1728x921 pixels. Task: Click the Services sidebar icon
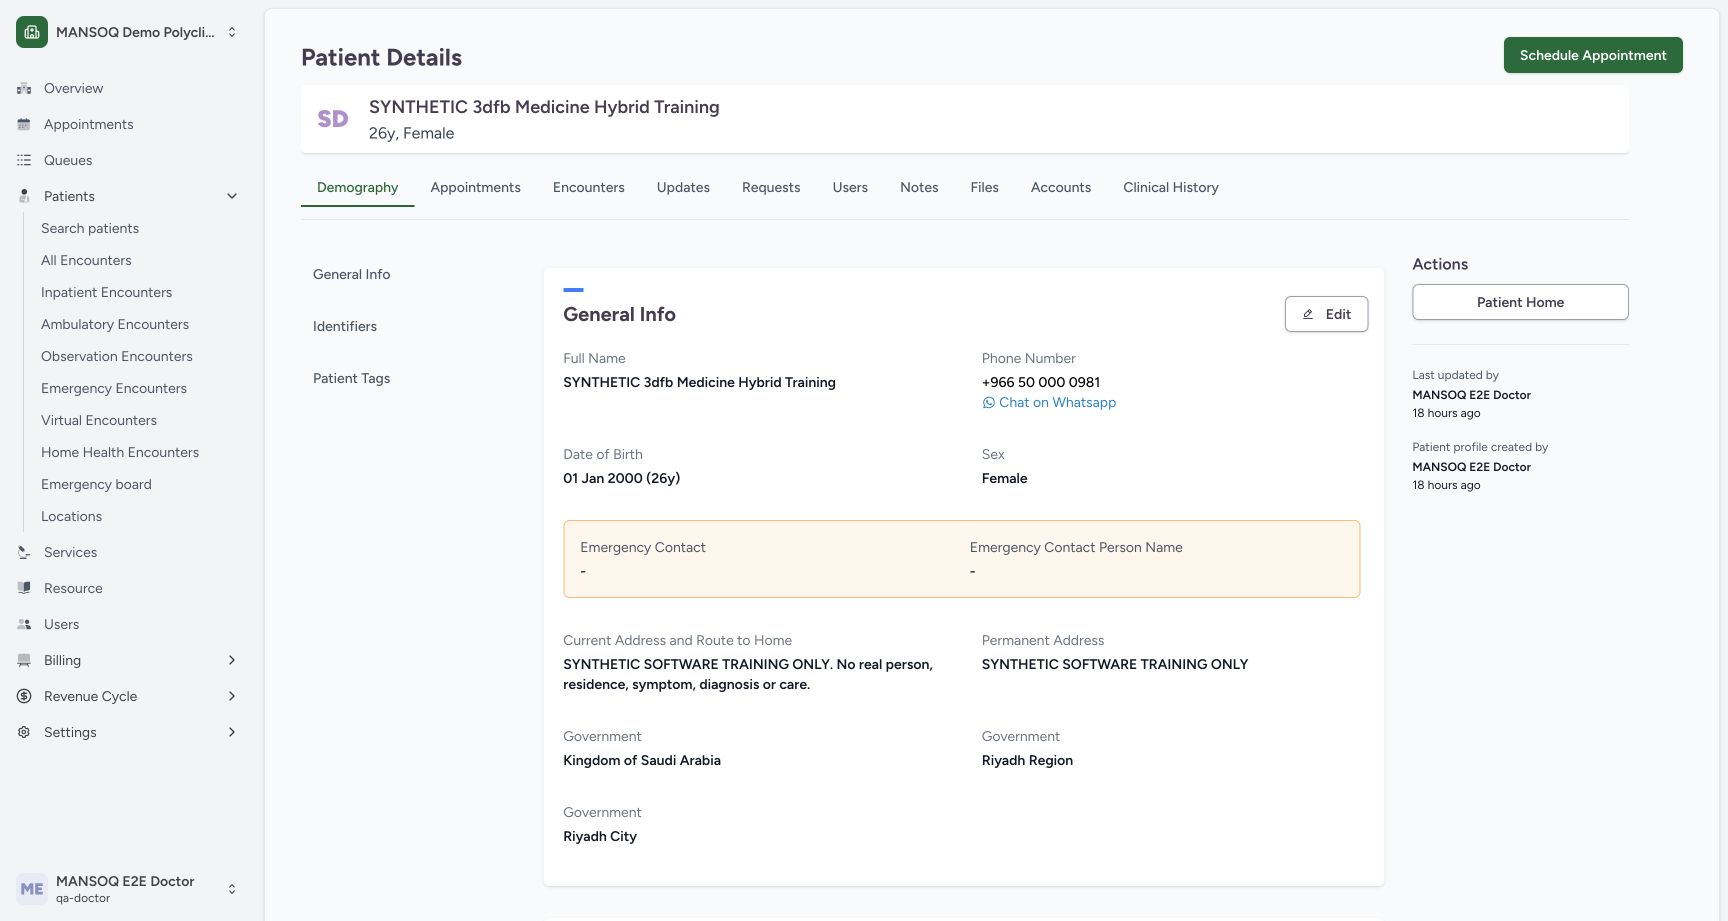[24, 552]
